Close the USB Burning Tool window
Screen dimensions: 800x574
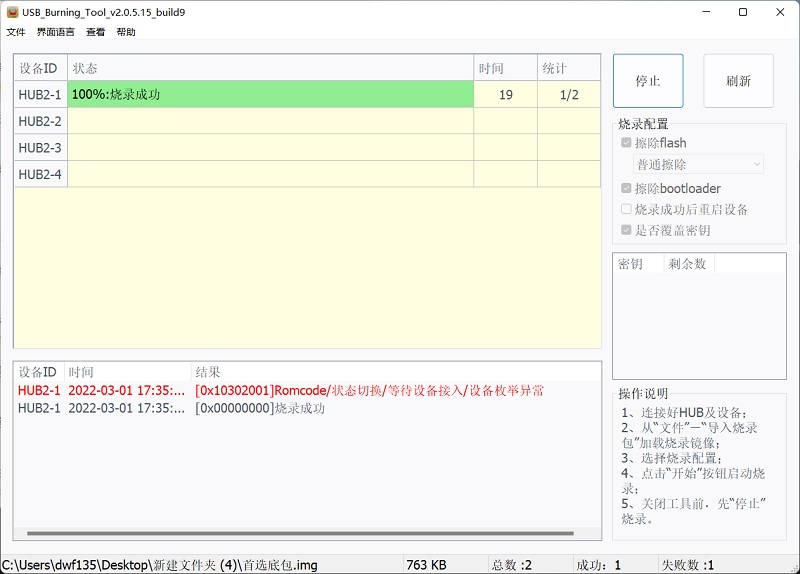(x=780, y=12)
